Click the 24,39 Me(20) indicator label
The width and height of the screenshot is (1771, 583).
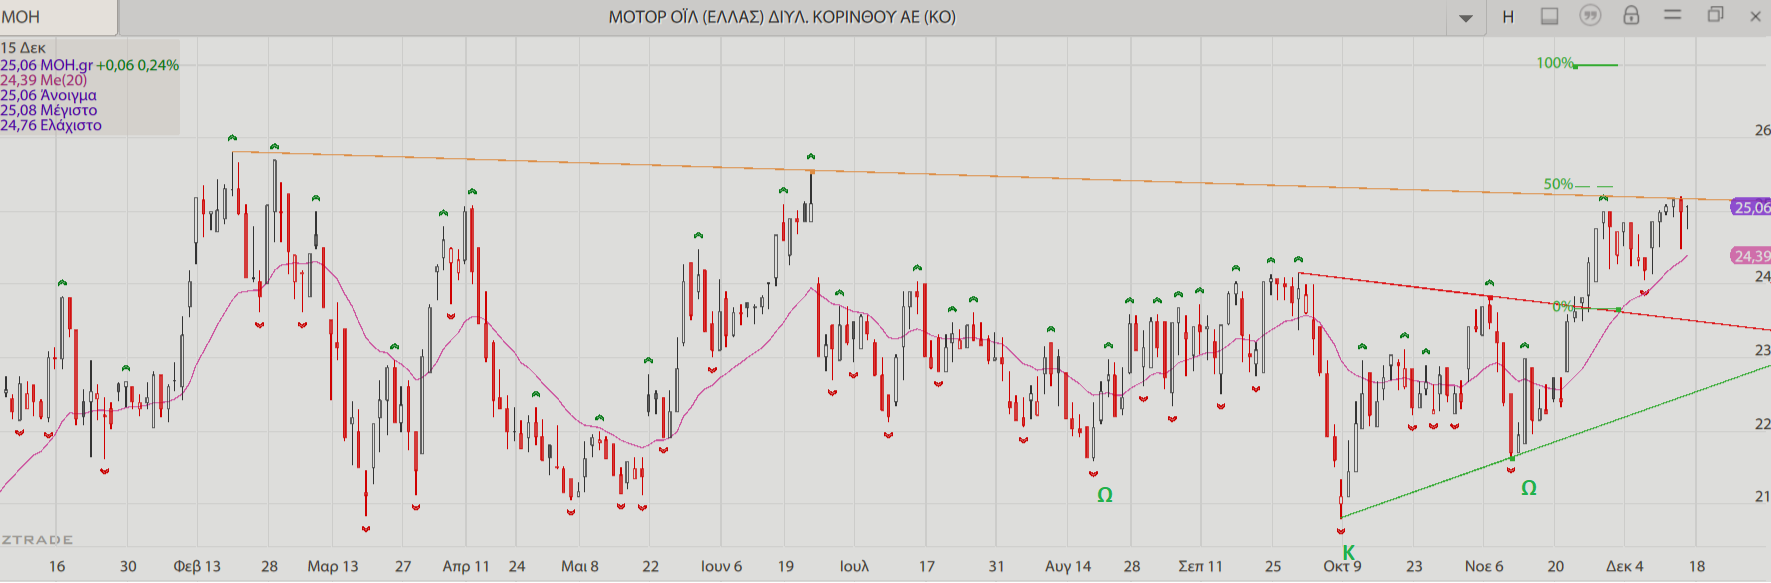(44, 80)
